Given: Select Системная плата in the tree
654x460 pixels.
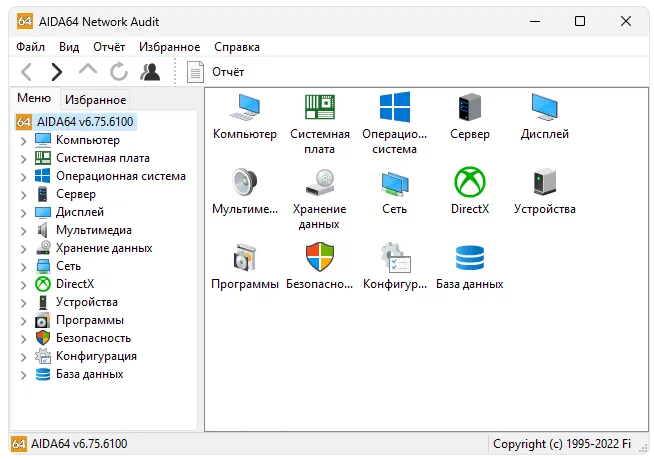Looking at the screenshot, I should (103, 158).
